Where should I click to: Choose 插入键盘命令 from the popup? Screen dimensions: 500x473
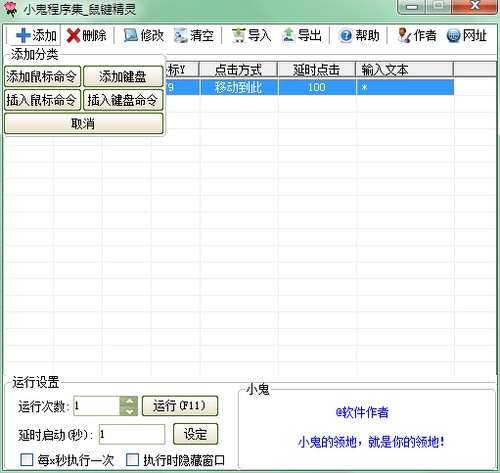123,100
